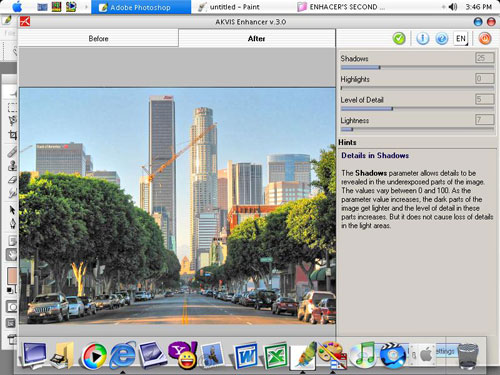
Task: Click the 'Hints' panel label
Action: 347,142
